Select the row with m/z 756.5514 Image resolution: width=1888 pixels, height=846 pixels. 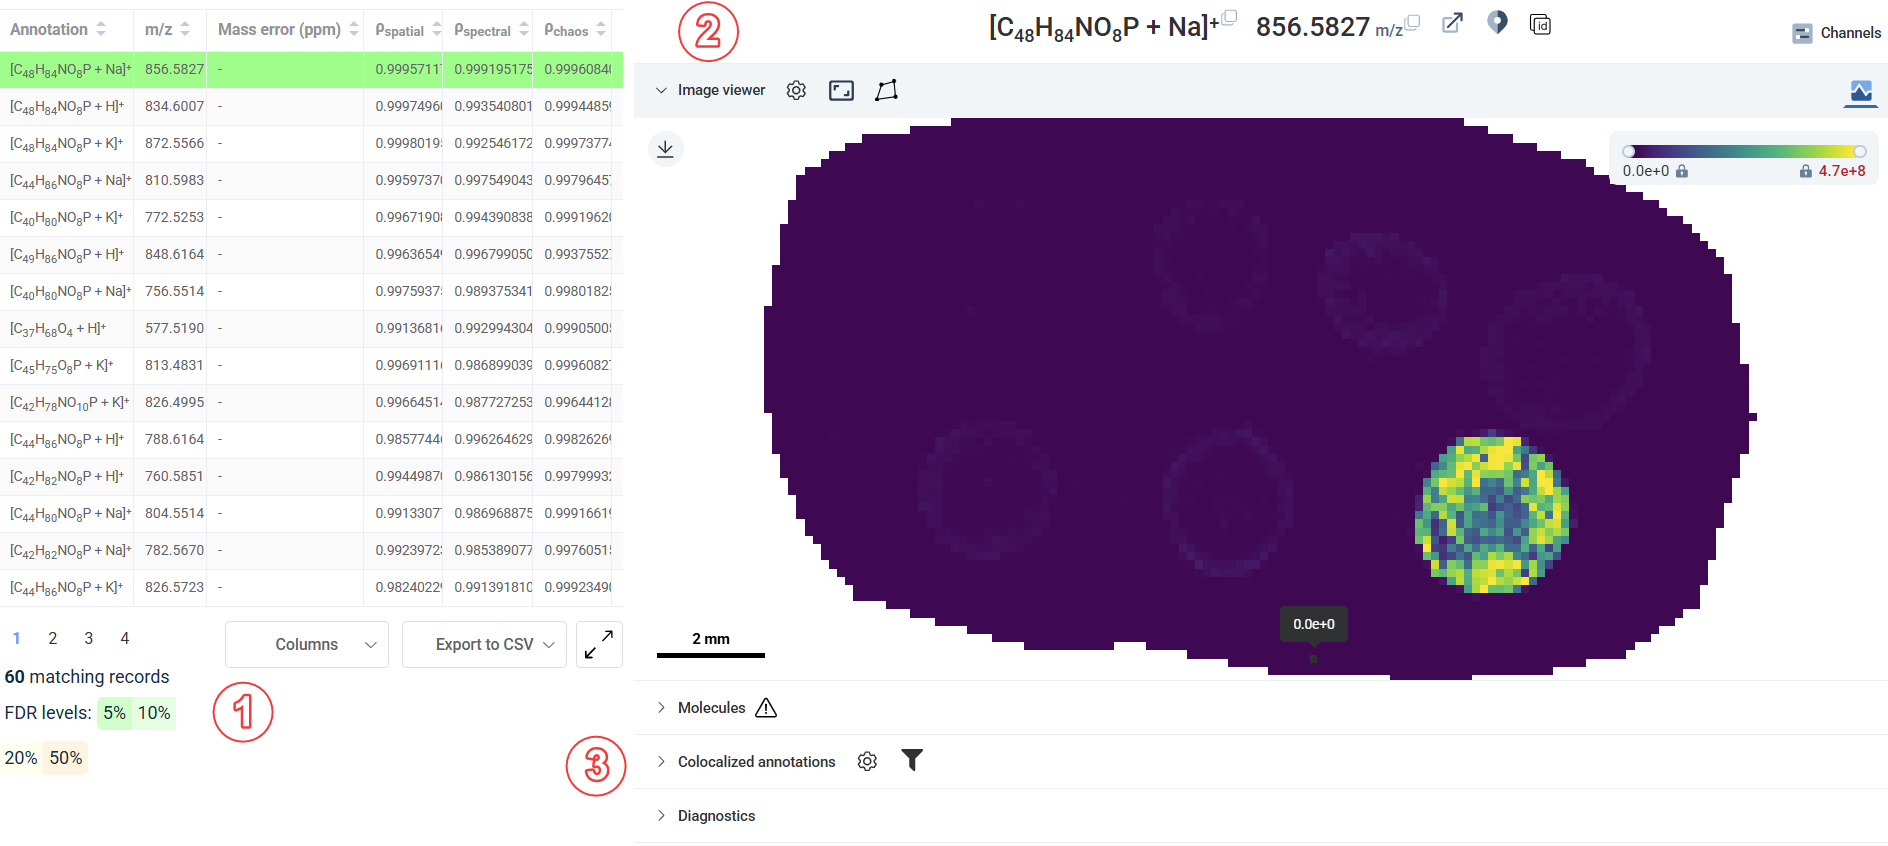[311, 291]
